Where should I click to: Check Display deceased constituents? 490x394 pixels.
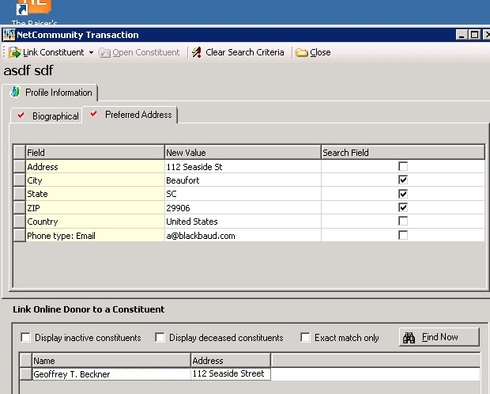(160, 337)
